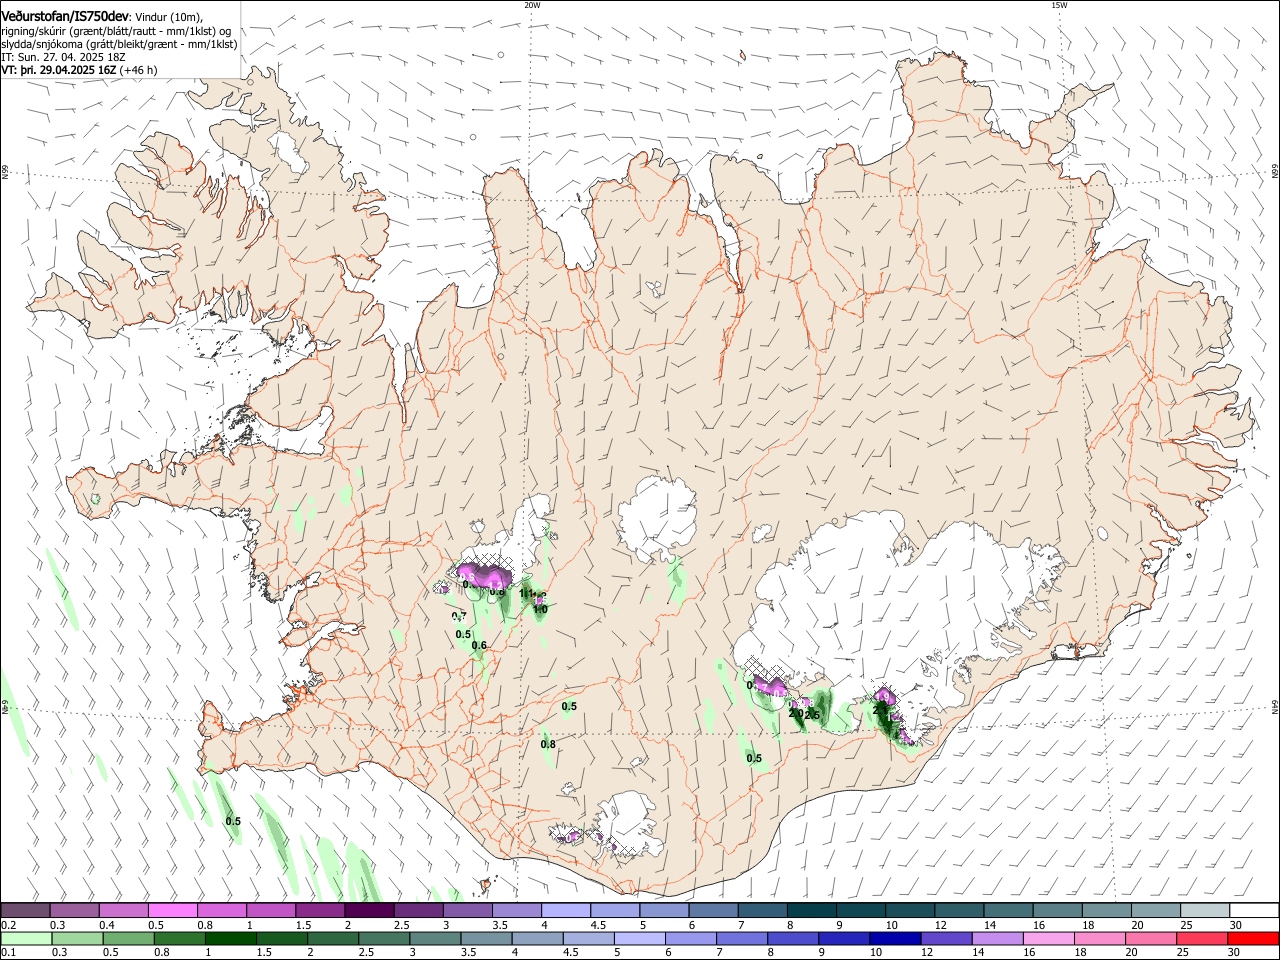Pick the rose rain swatch at 20–25
Viewport: 1280px width, 960px height.
(1149, 939)
